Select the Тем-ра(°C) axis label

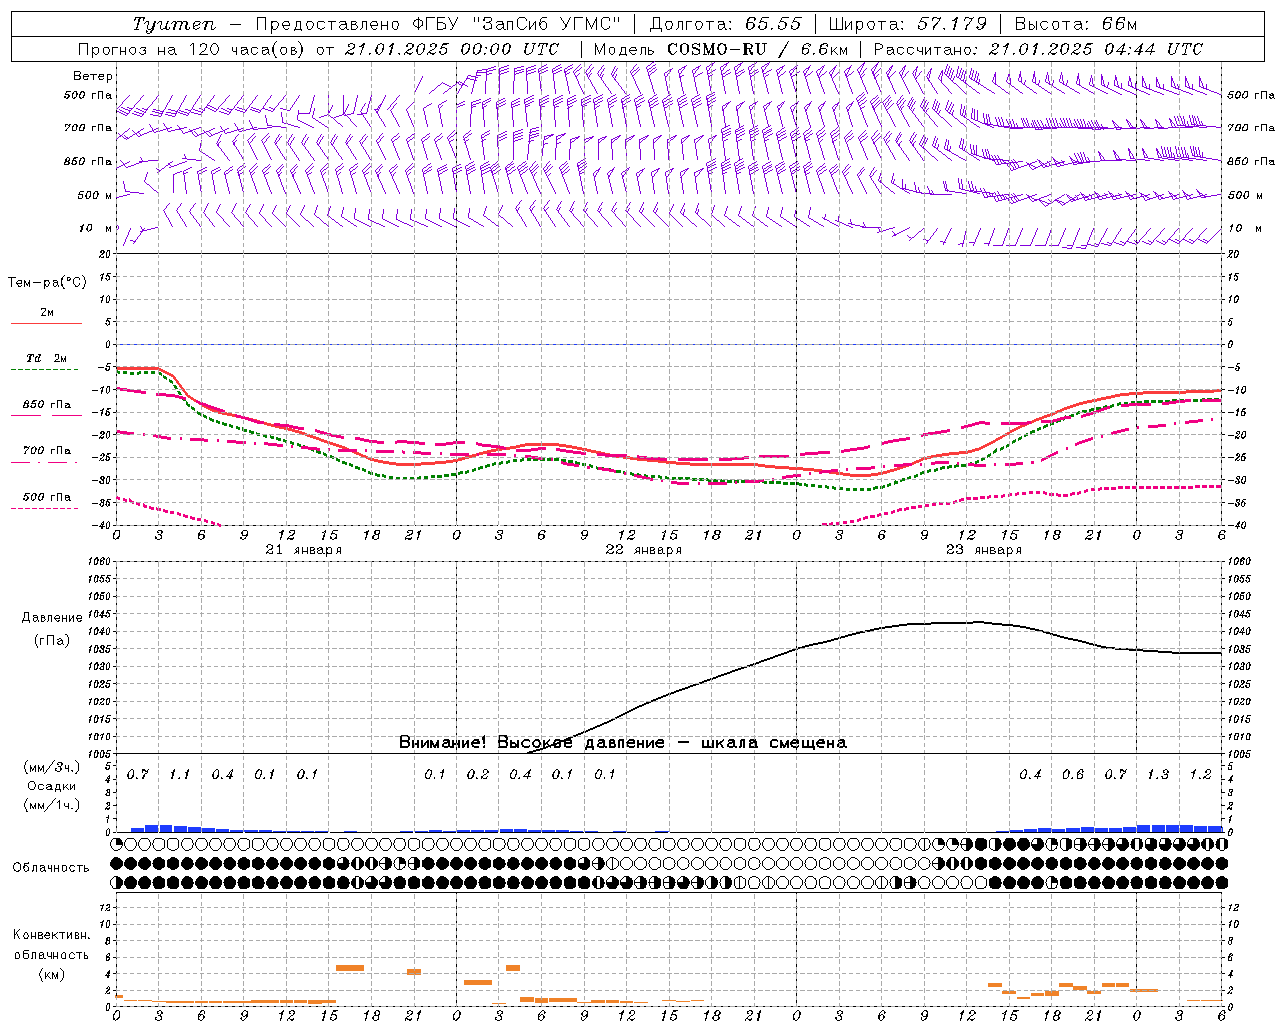point(47,283)
